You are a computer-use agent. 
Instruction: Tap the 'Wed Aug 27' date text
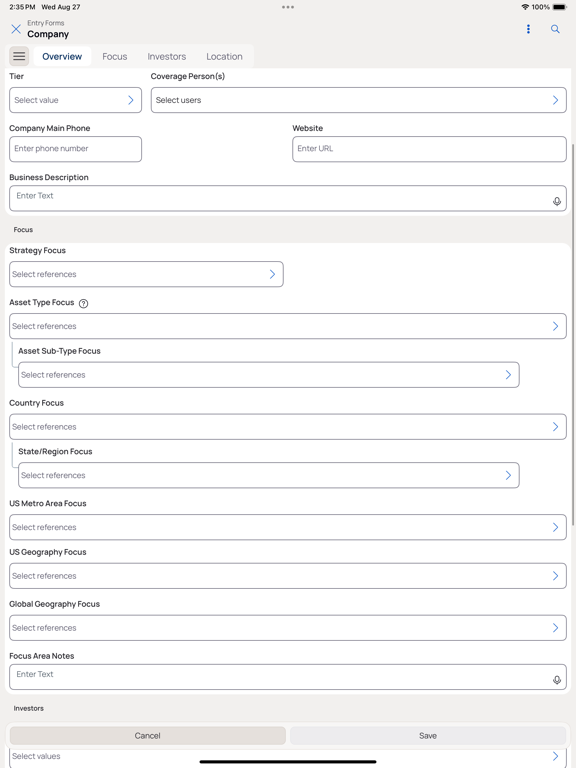(61, 7)
